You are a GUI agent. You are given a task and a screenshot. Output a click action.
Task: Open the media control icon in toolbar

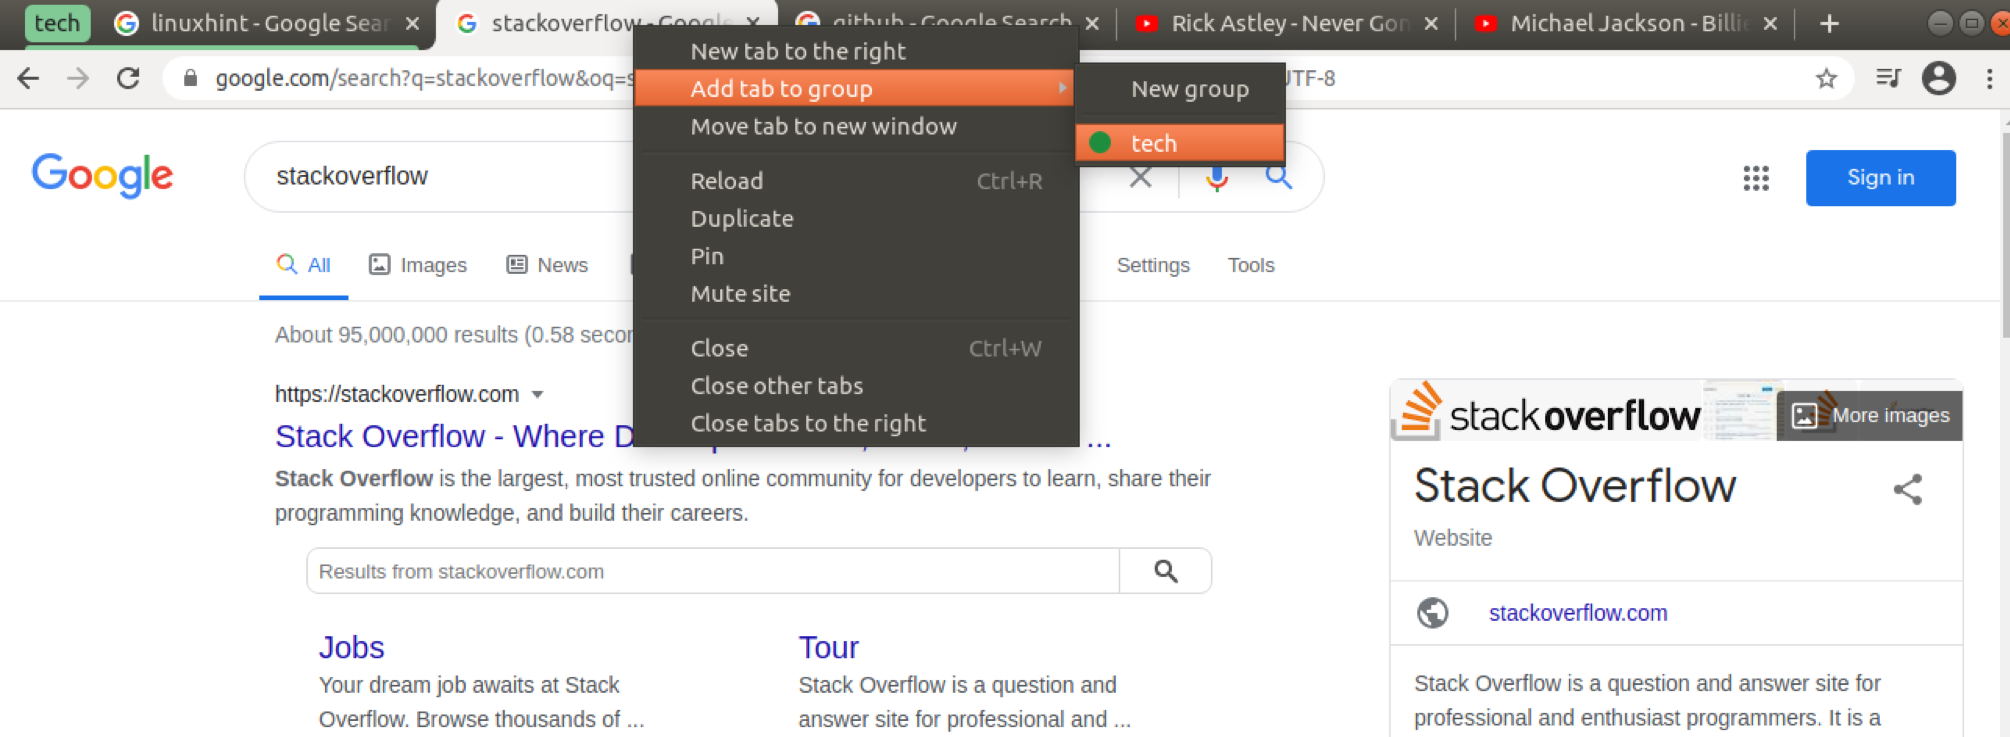[x=1888, y=78]
